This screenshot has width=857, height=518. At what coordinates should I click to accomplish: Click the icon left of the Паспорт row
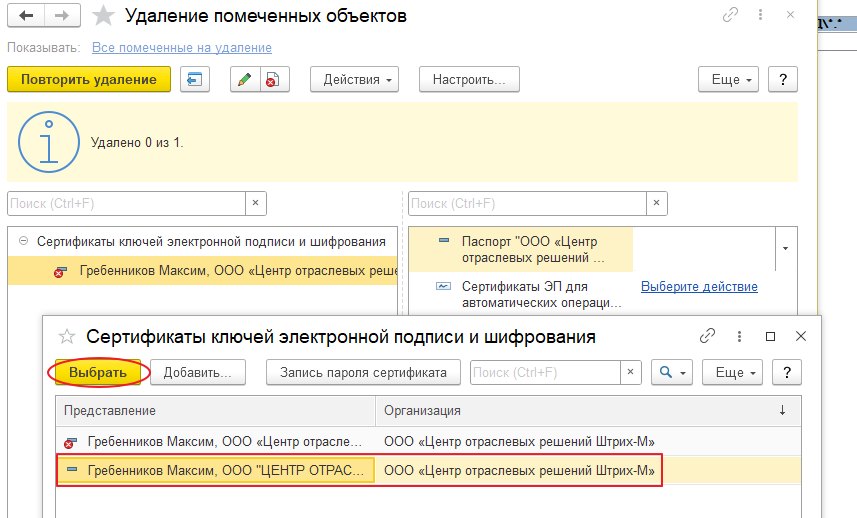pos(444,240)
